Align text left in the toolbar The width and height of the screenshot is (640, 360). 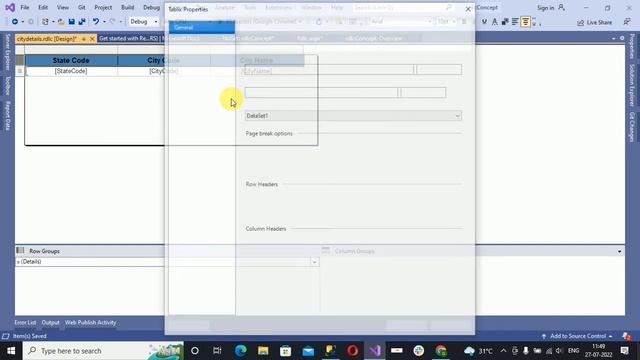pos(515,22)
